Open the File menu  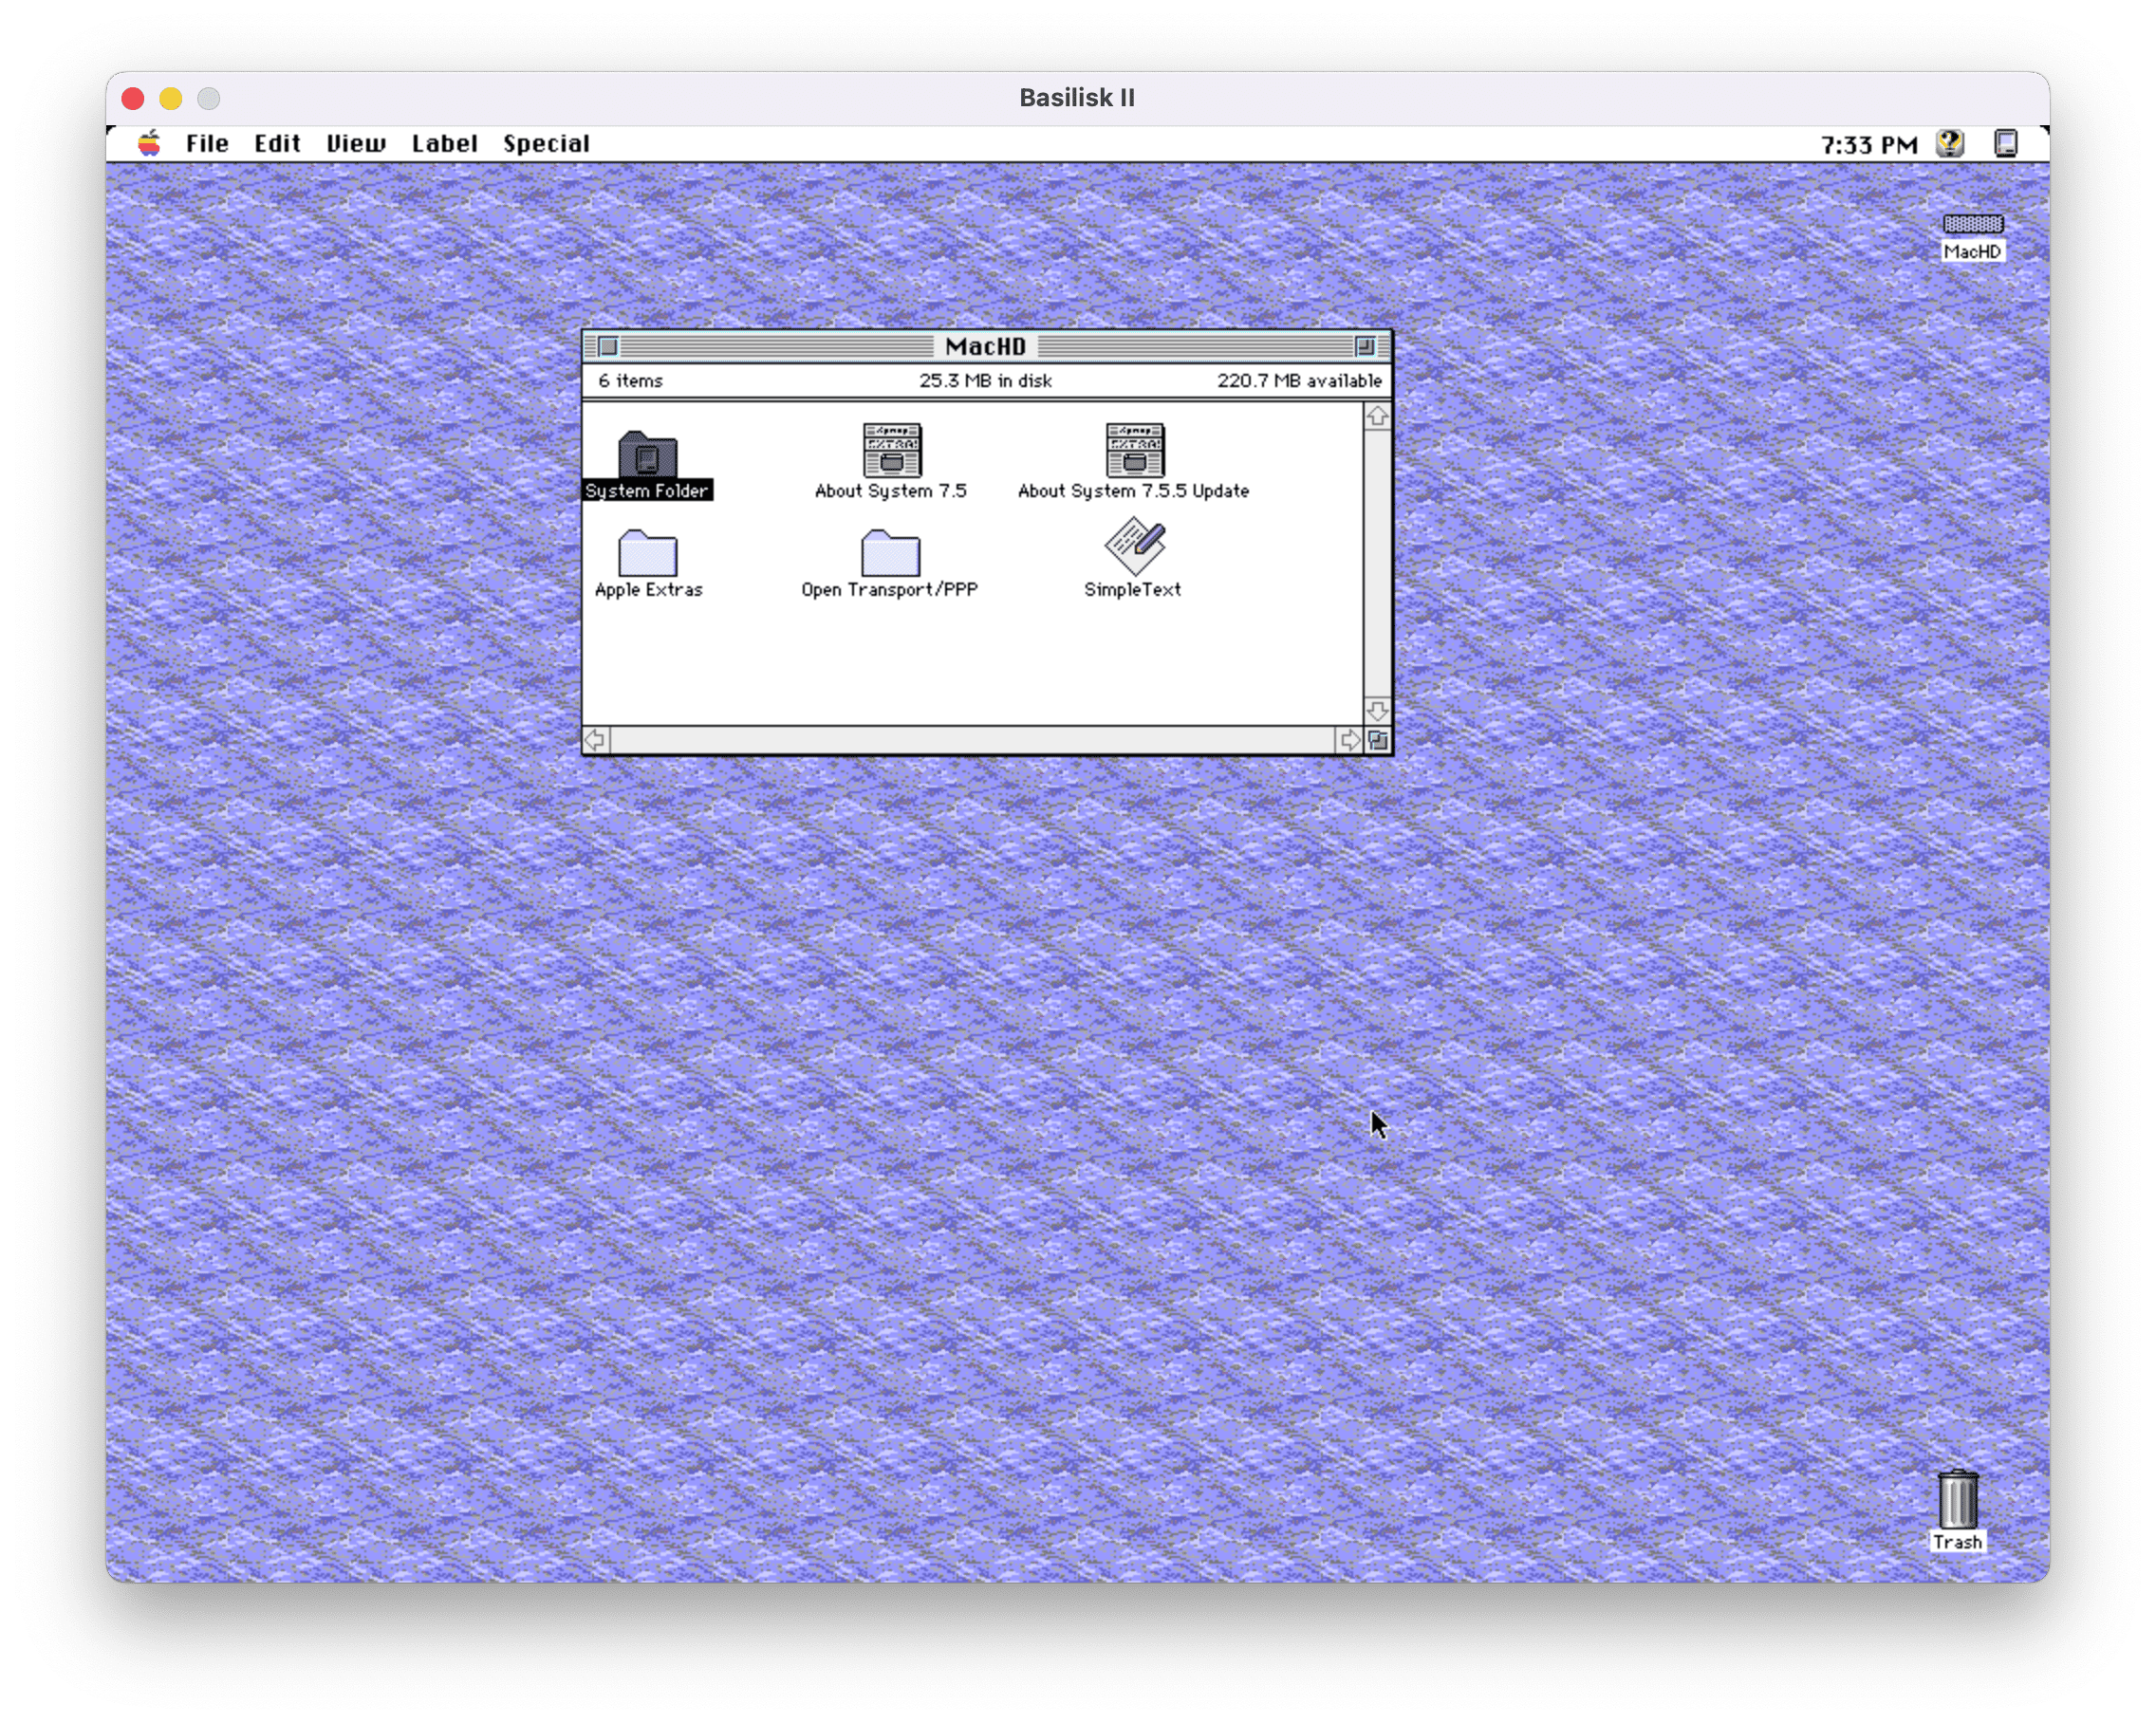tap(207, 144)
